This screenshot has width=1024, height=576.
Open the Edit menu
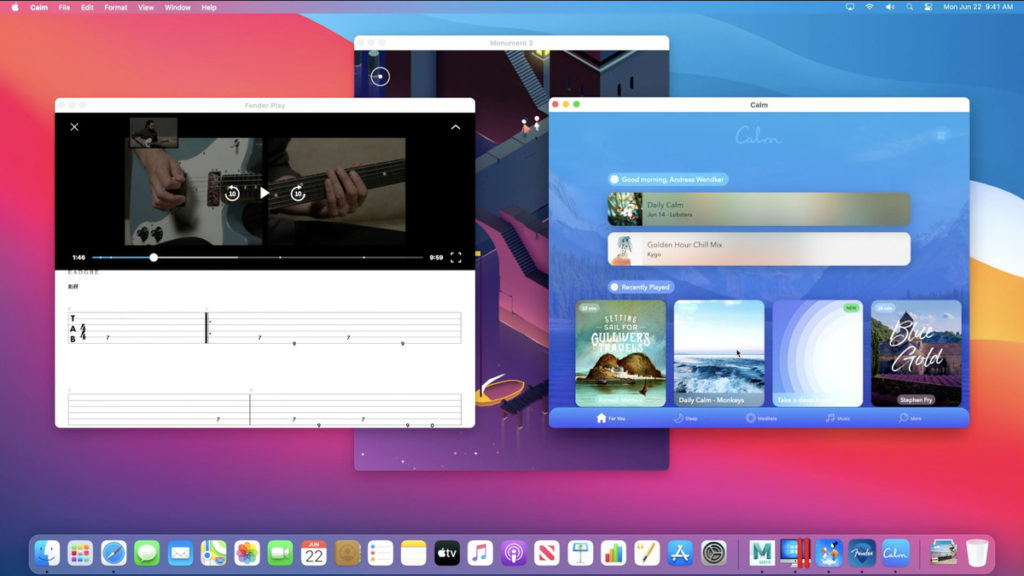[x=87, y=7]
